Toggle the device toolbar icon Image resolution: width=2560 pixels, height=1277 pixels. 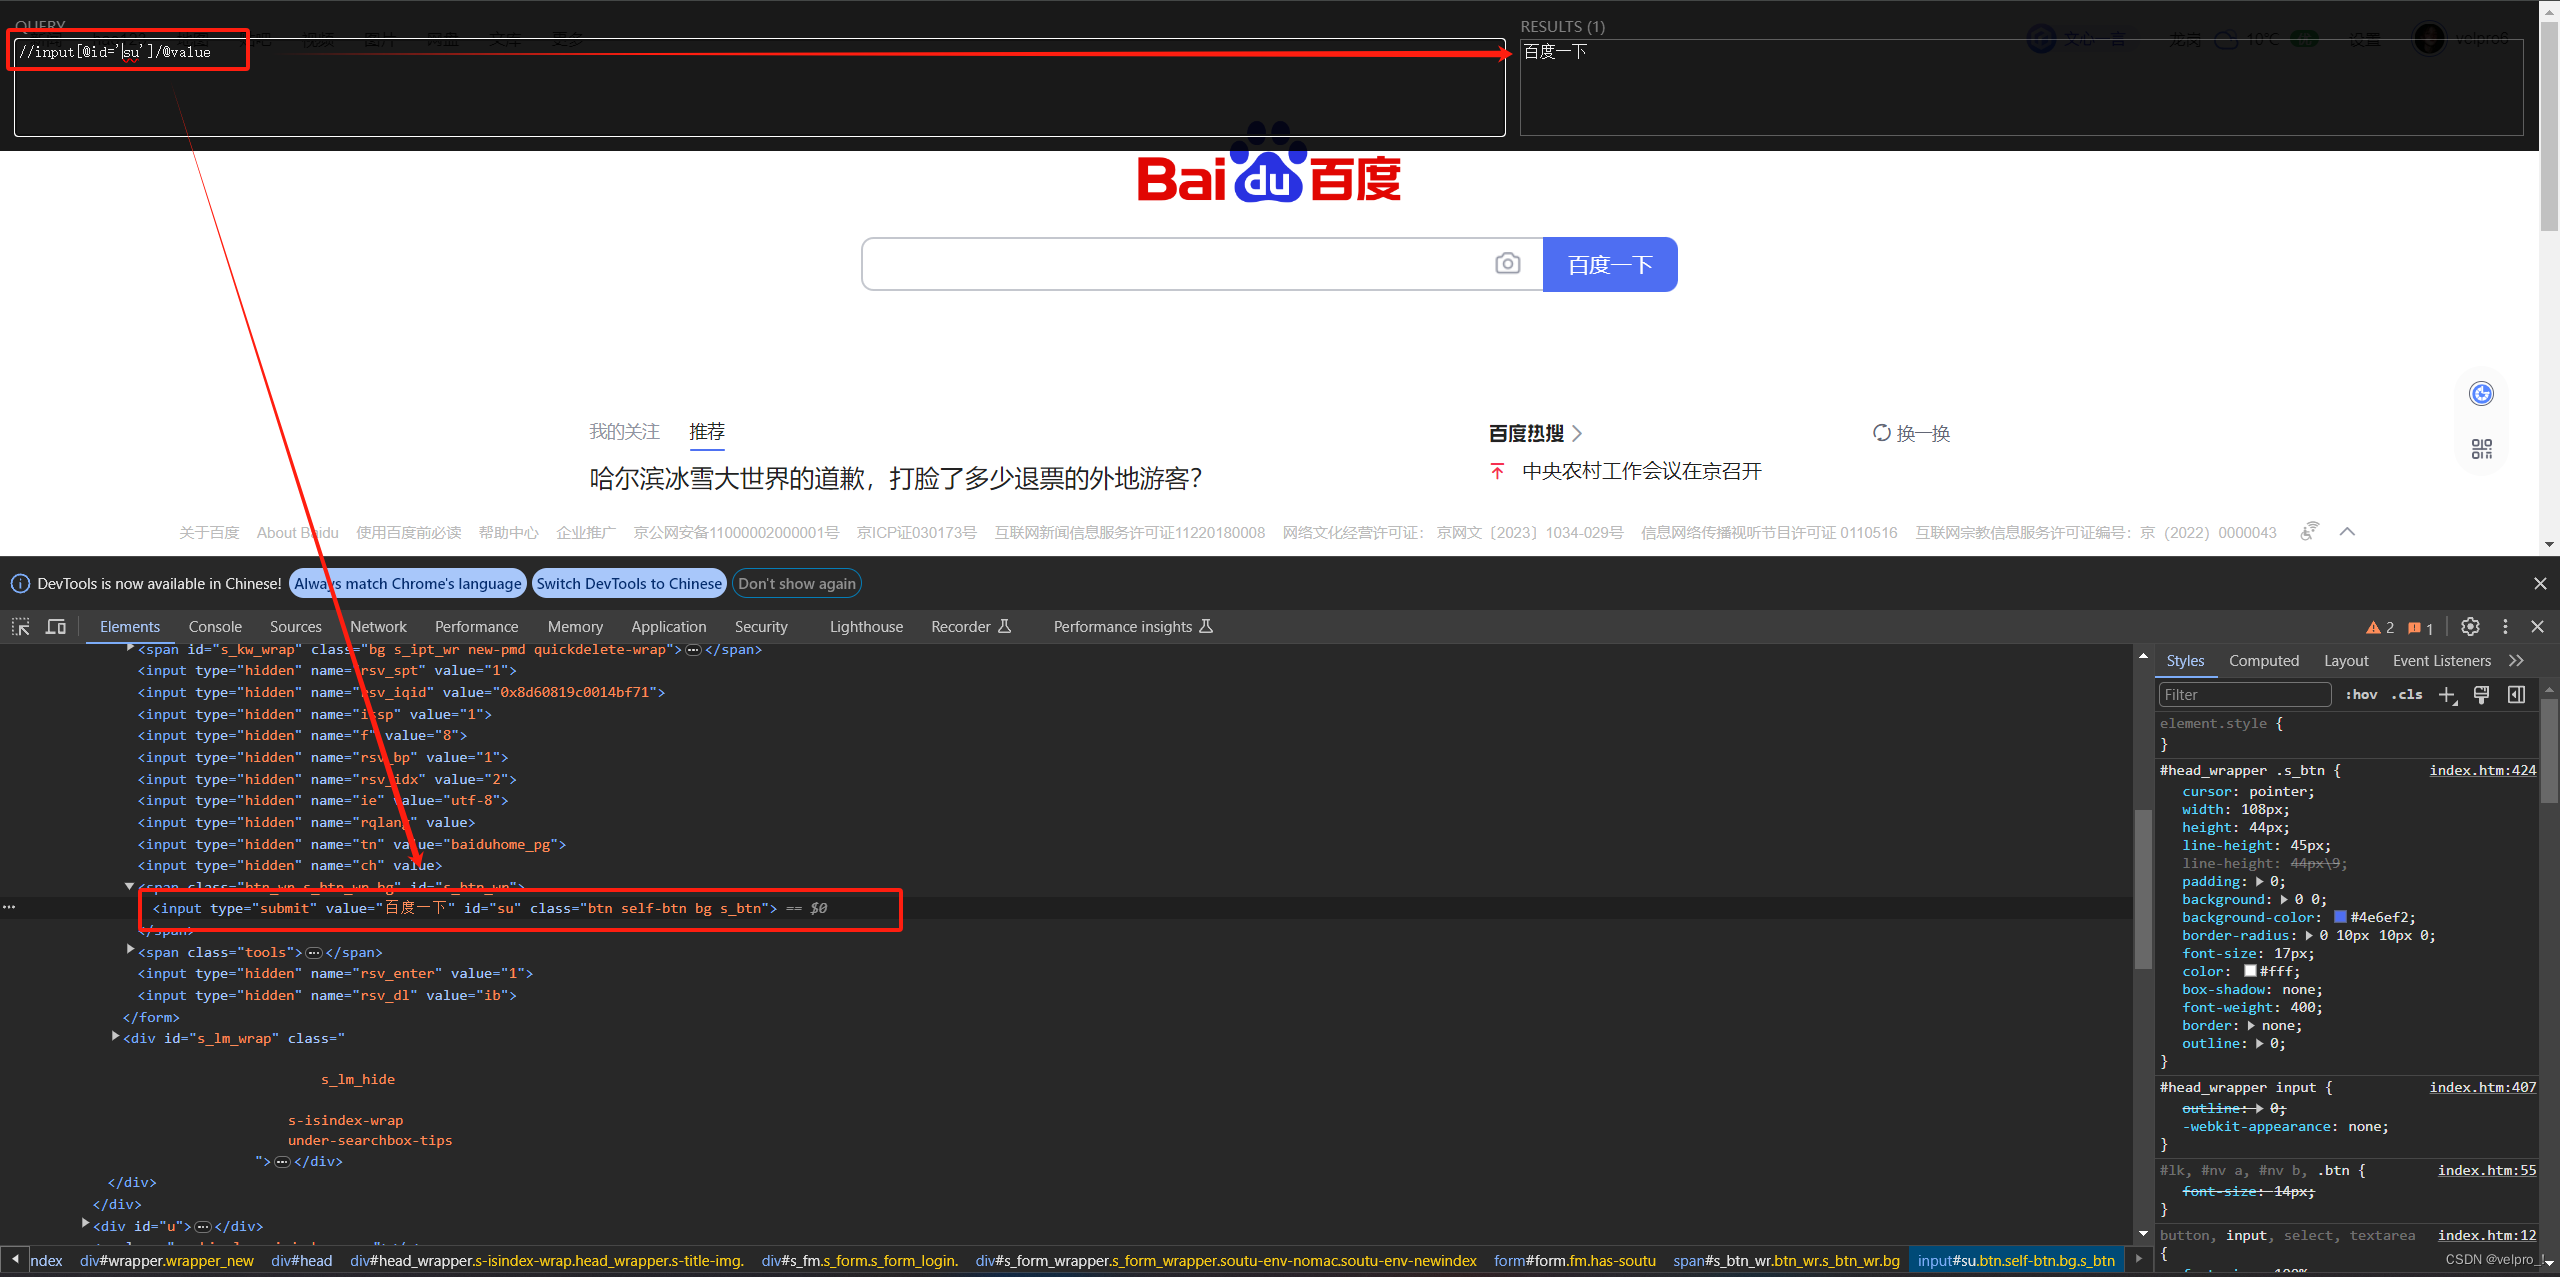56,627
